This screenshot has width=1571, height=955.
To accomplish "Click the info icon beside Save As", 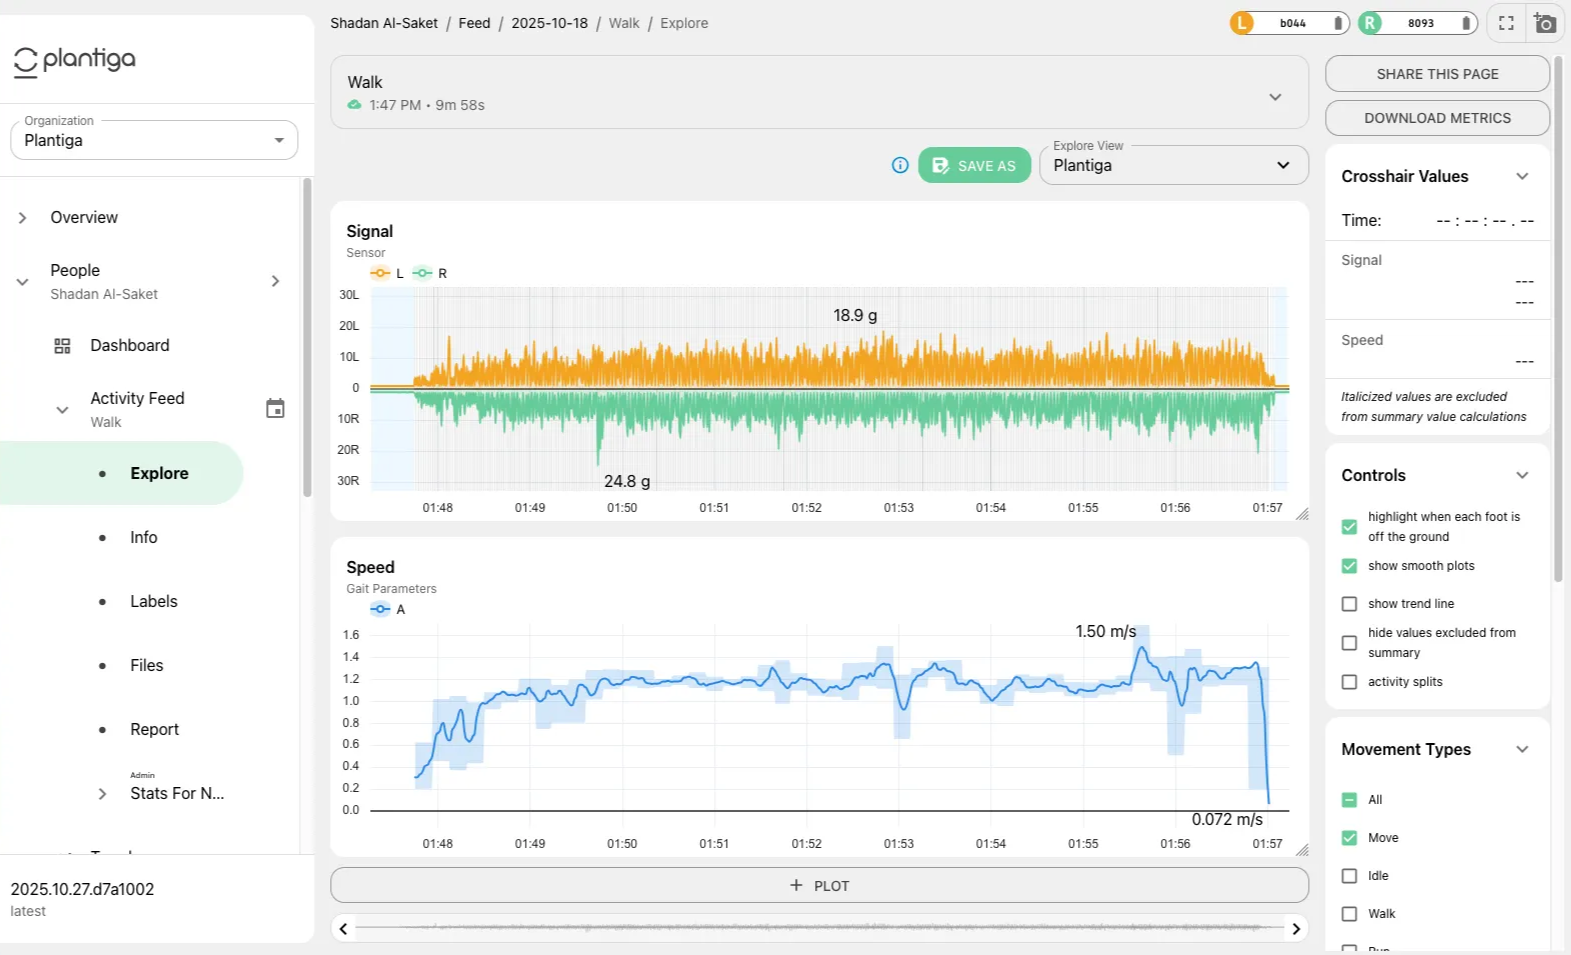I will pyautogui.click(x=900, y=165).
